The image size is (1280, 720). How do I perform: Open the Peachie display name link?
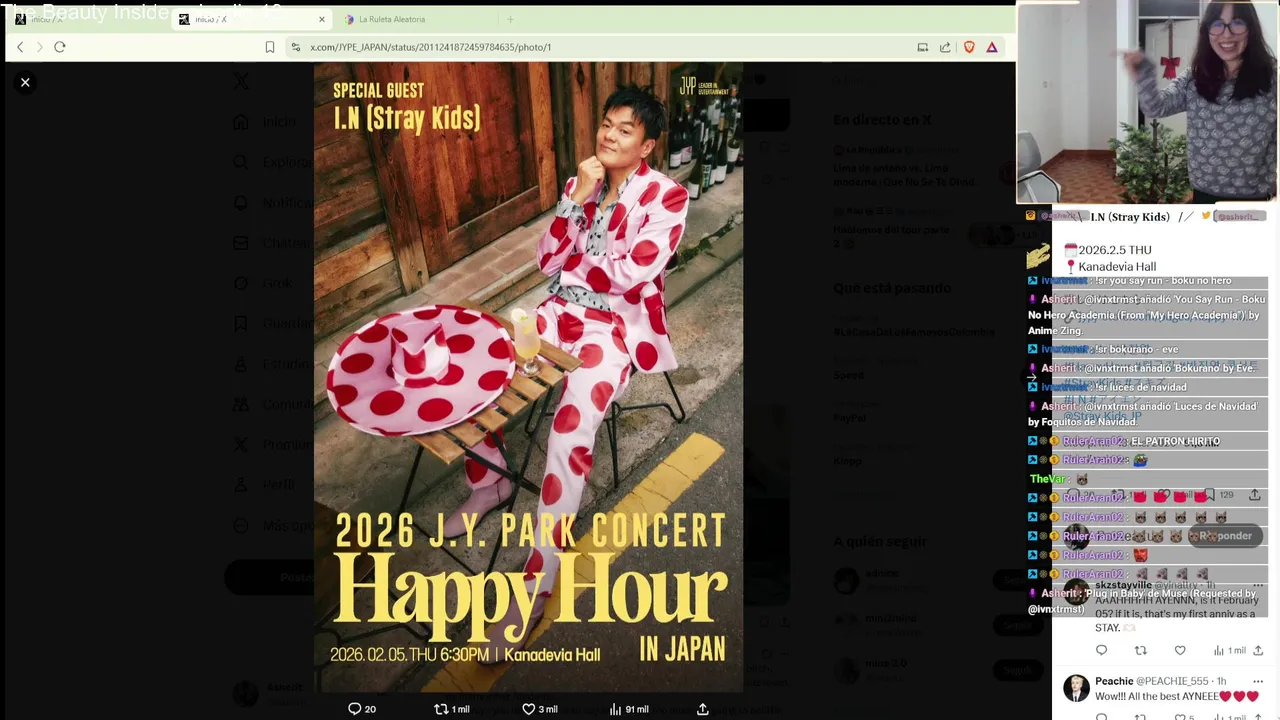pos(1114,681)
